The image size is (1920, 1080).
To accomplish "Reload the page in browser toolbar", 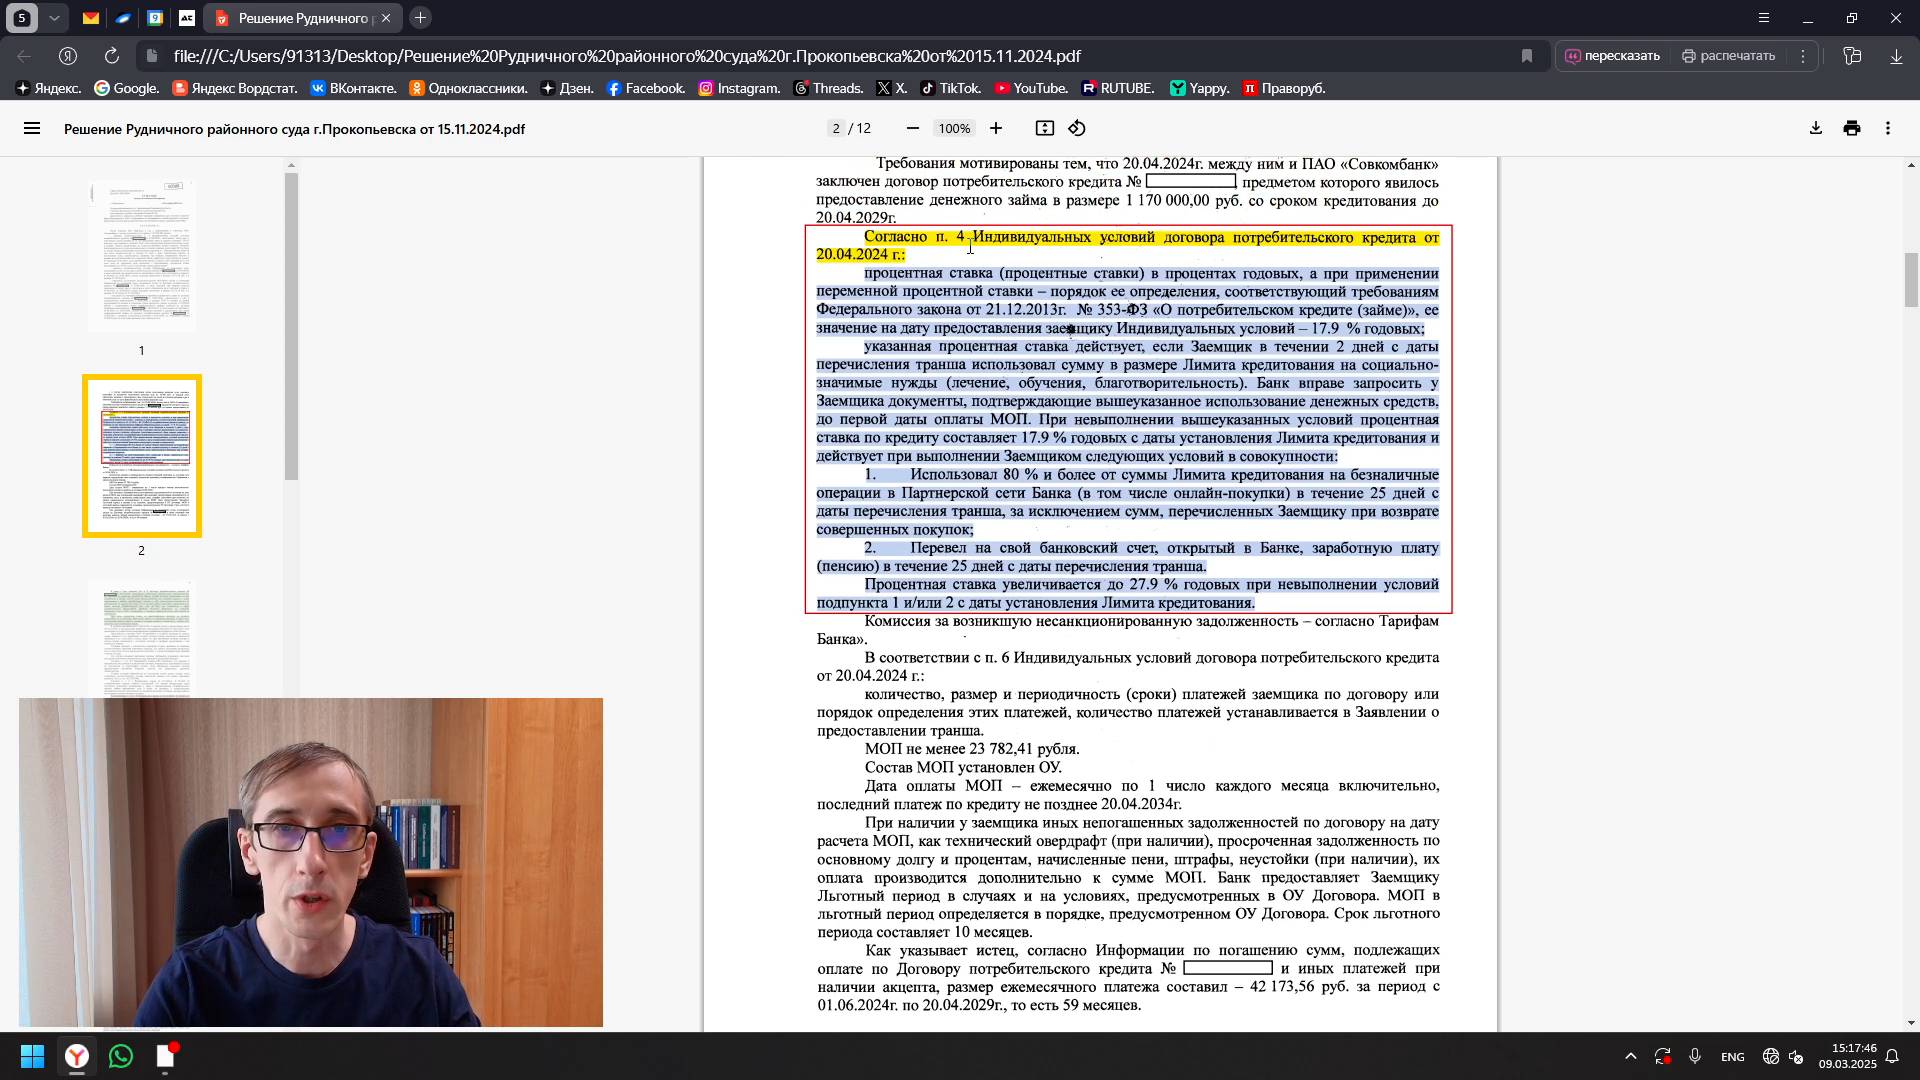I will pyautogui.click(x=112, y=56).
